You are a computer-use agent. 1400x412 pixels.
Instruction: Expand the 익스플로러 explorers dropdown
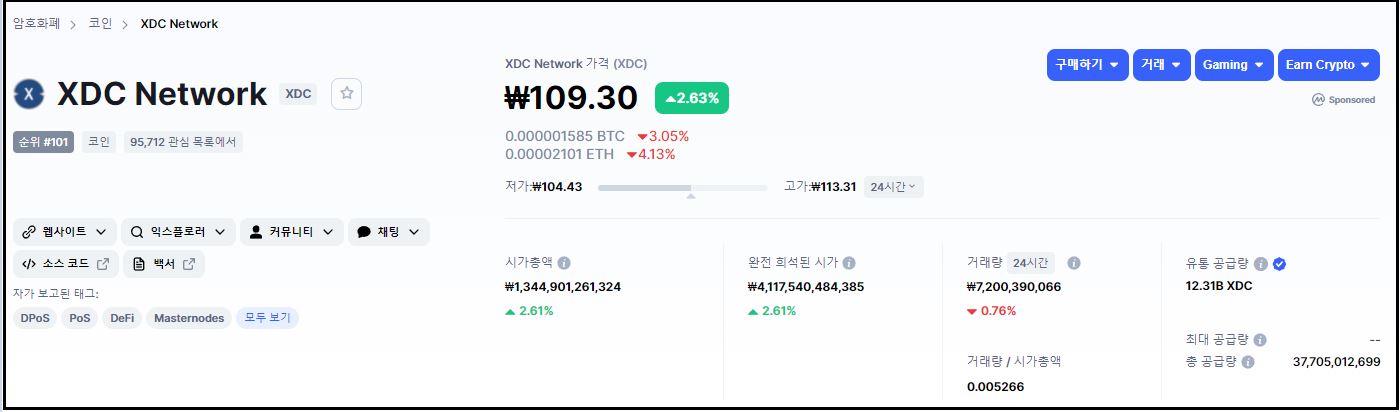[x=178, y=232]
